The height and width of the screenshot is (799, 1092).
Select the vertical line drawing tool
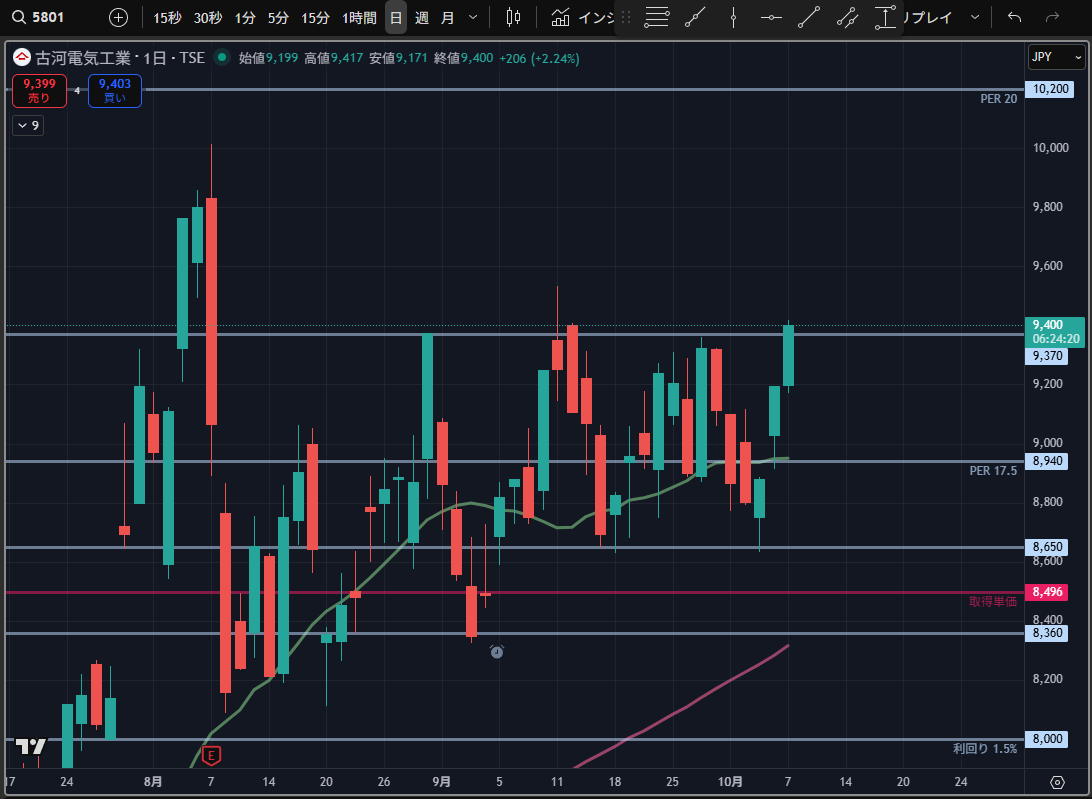click(x=733, y=17)
